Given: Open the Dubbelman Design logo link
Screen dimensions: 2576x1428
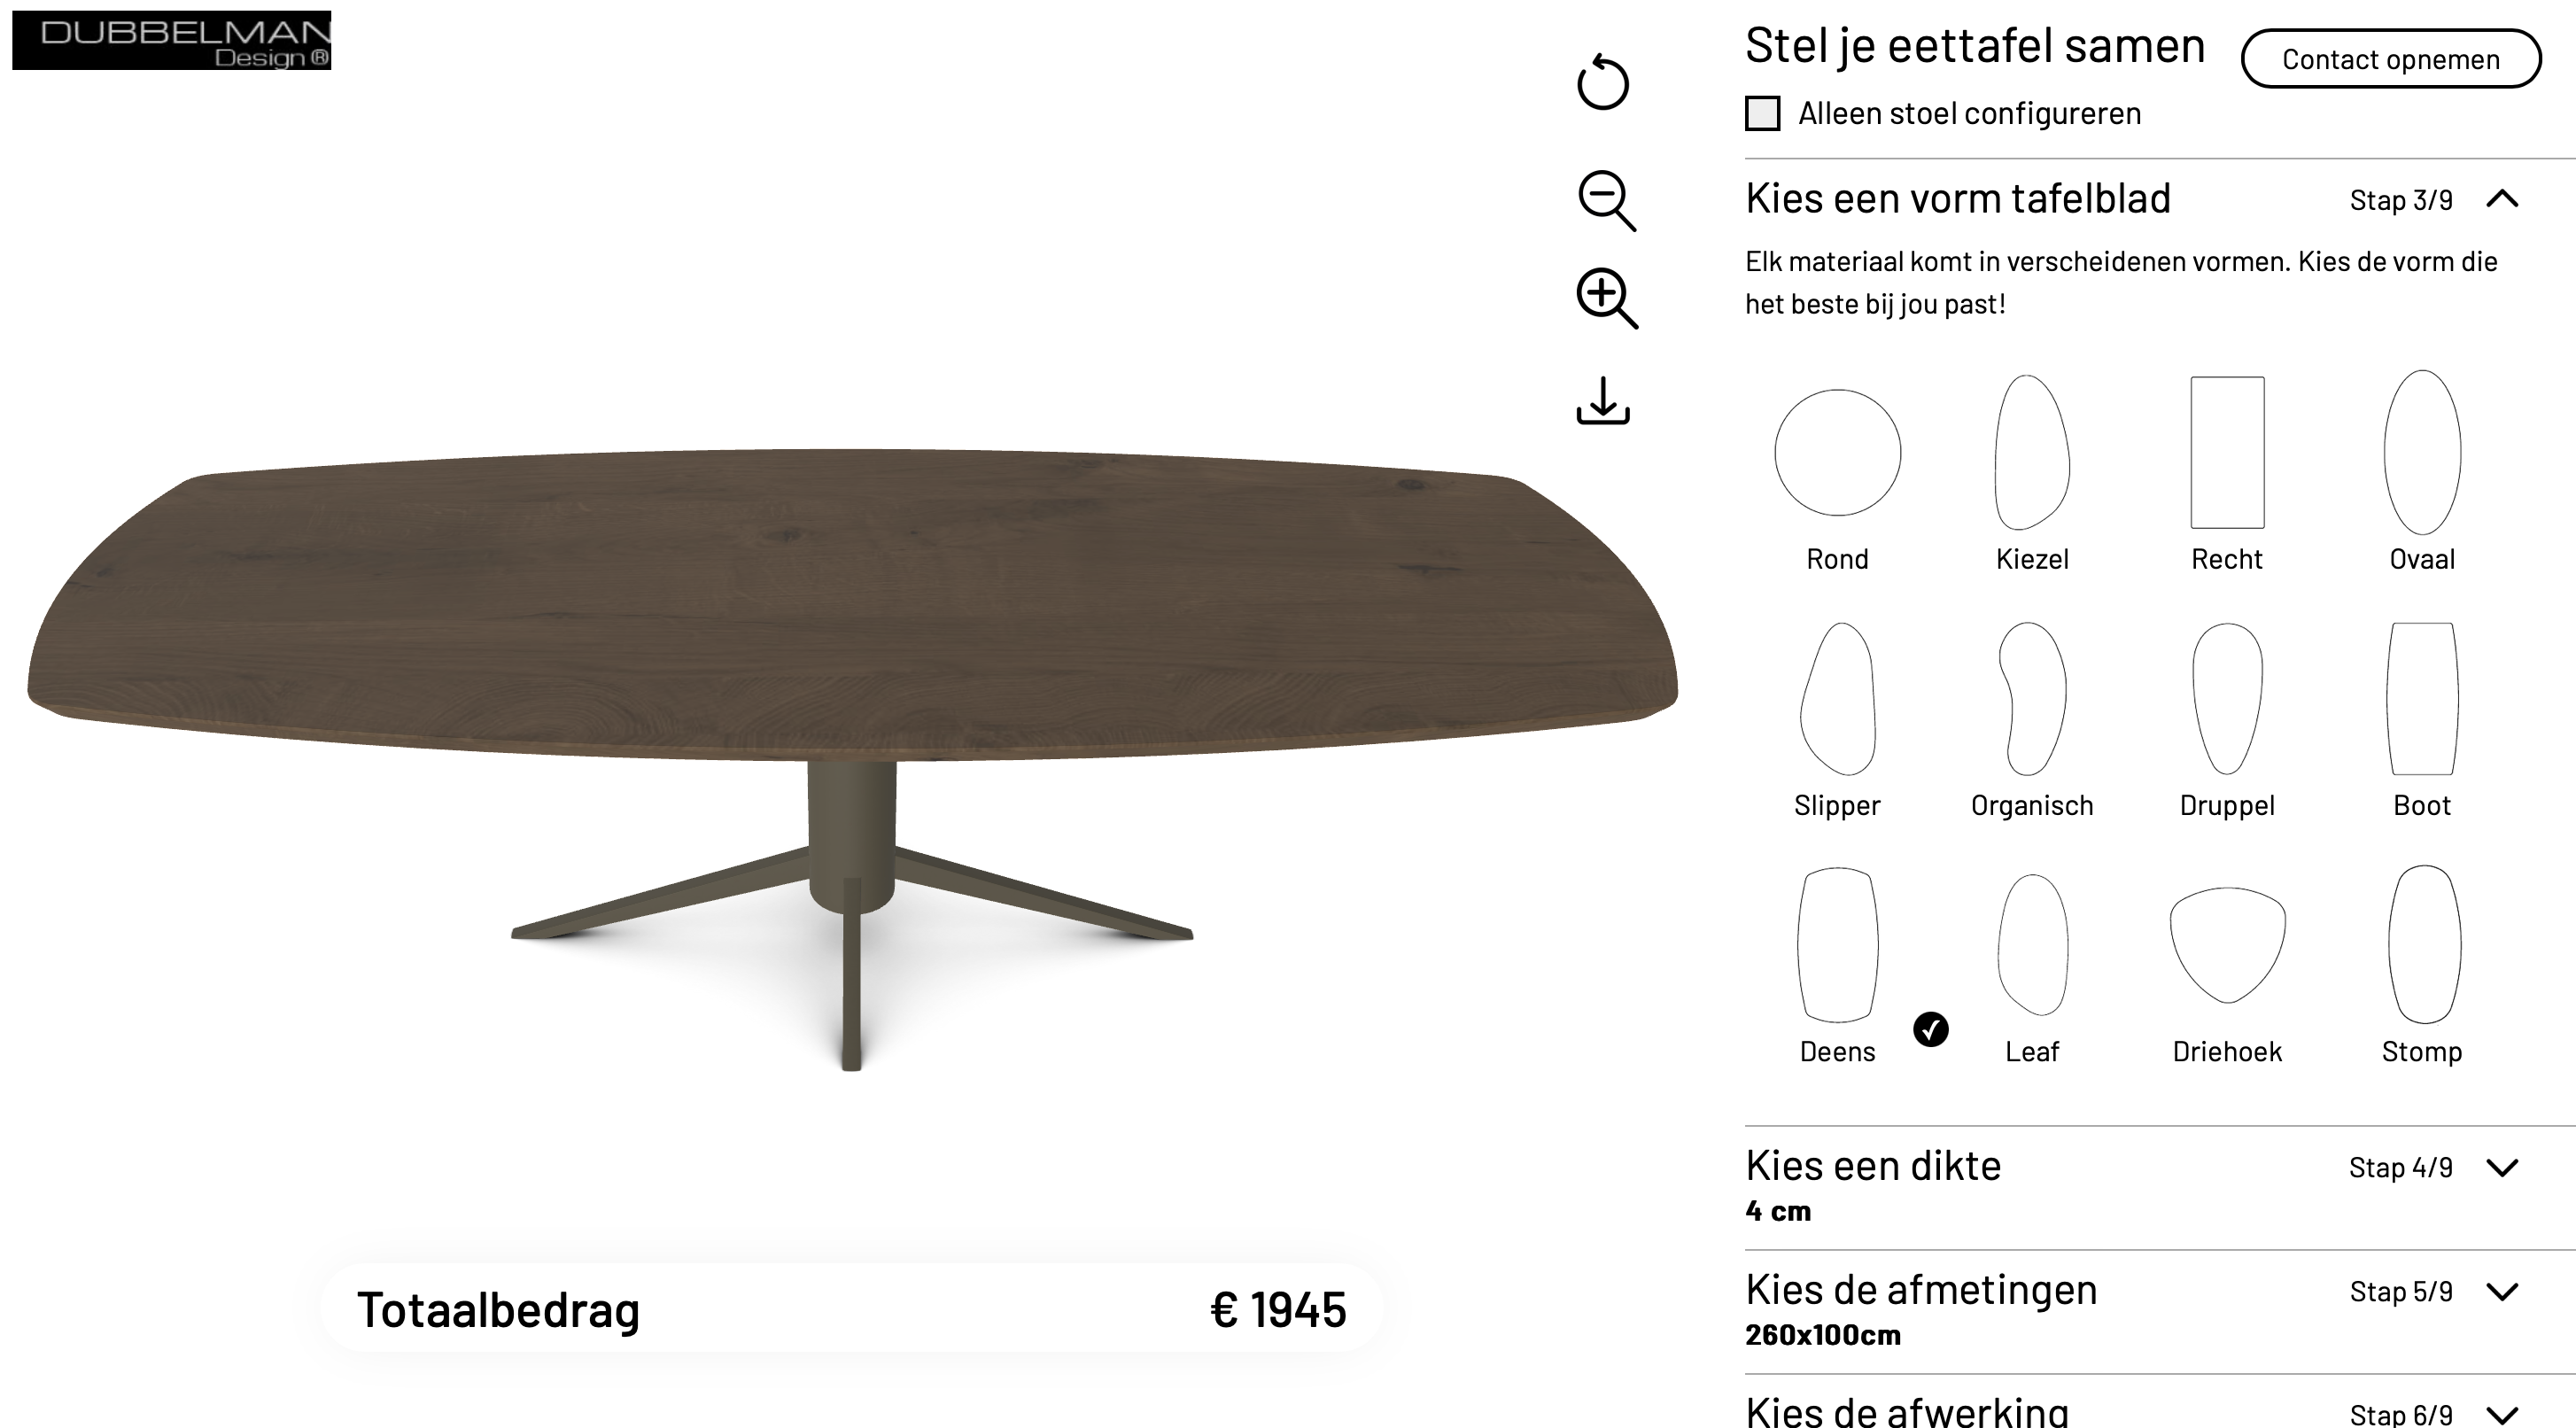Looking at the screenshot, I should (x=171, y=40).
